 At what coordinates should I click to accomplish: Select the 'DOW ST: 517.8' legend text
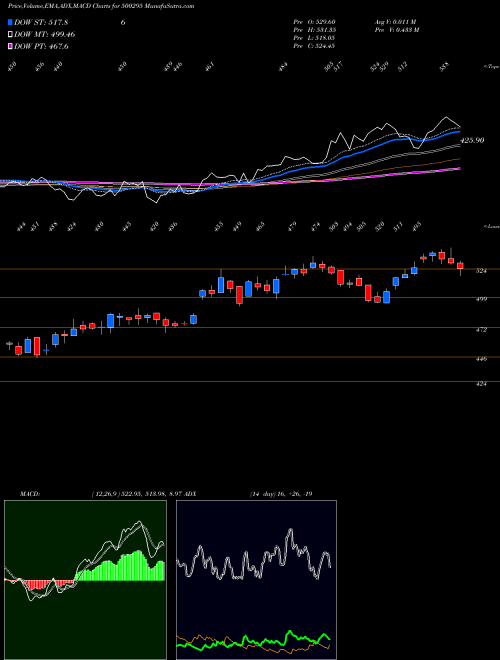41,22
